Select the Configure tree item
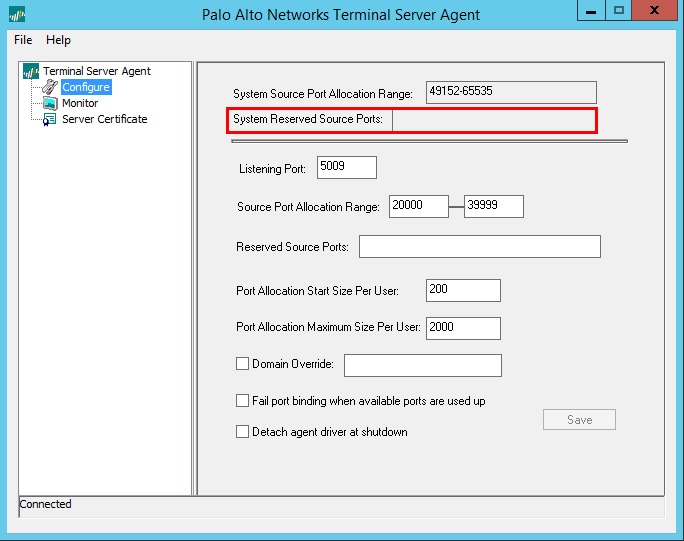Image resolution: width=684 pixels, height=541 pixels. pyautogui.click(x=86, y=87)
